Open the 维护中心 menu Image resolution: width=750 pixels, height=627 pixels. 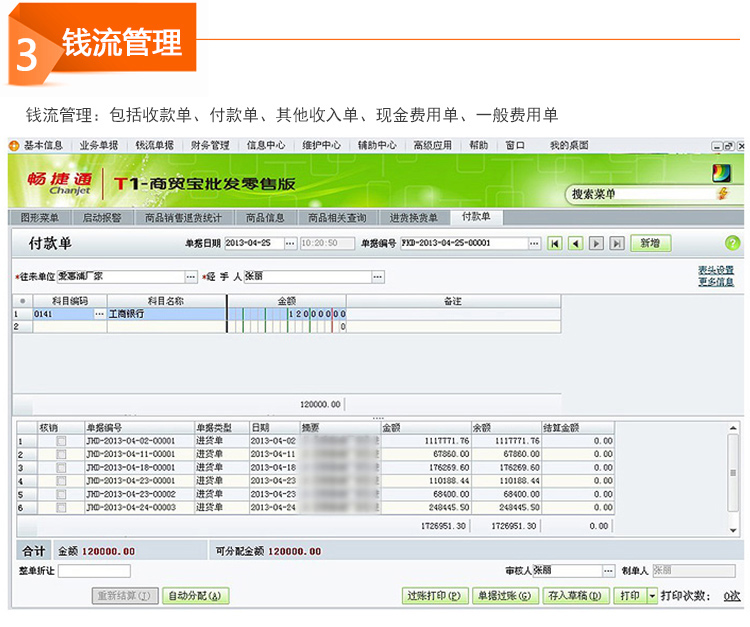point(321,145)
